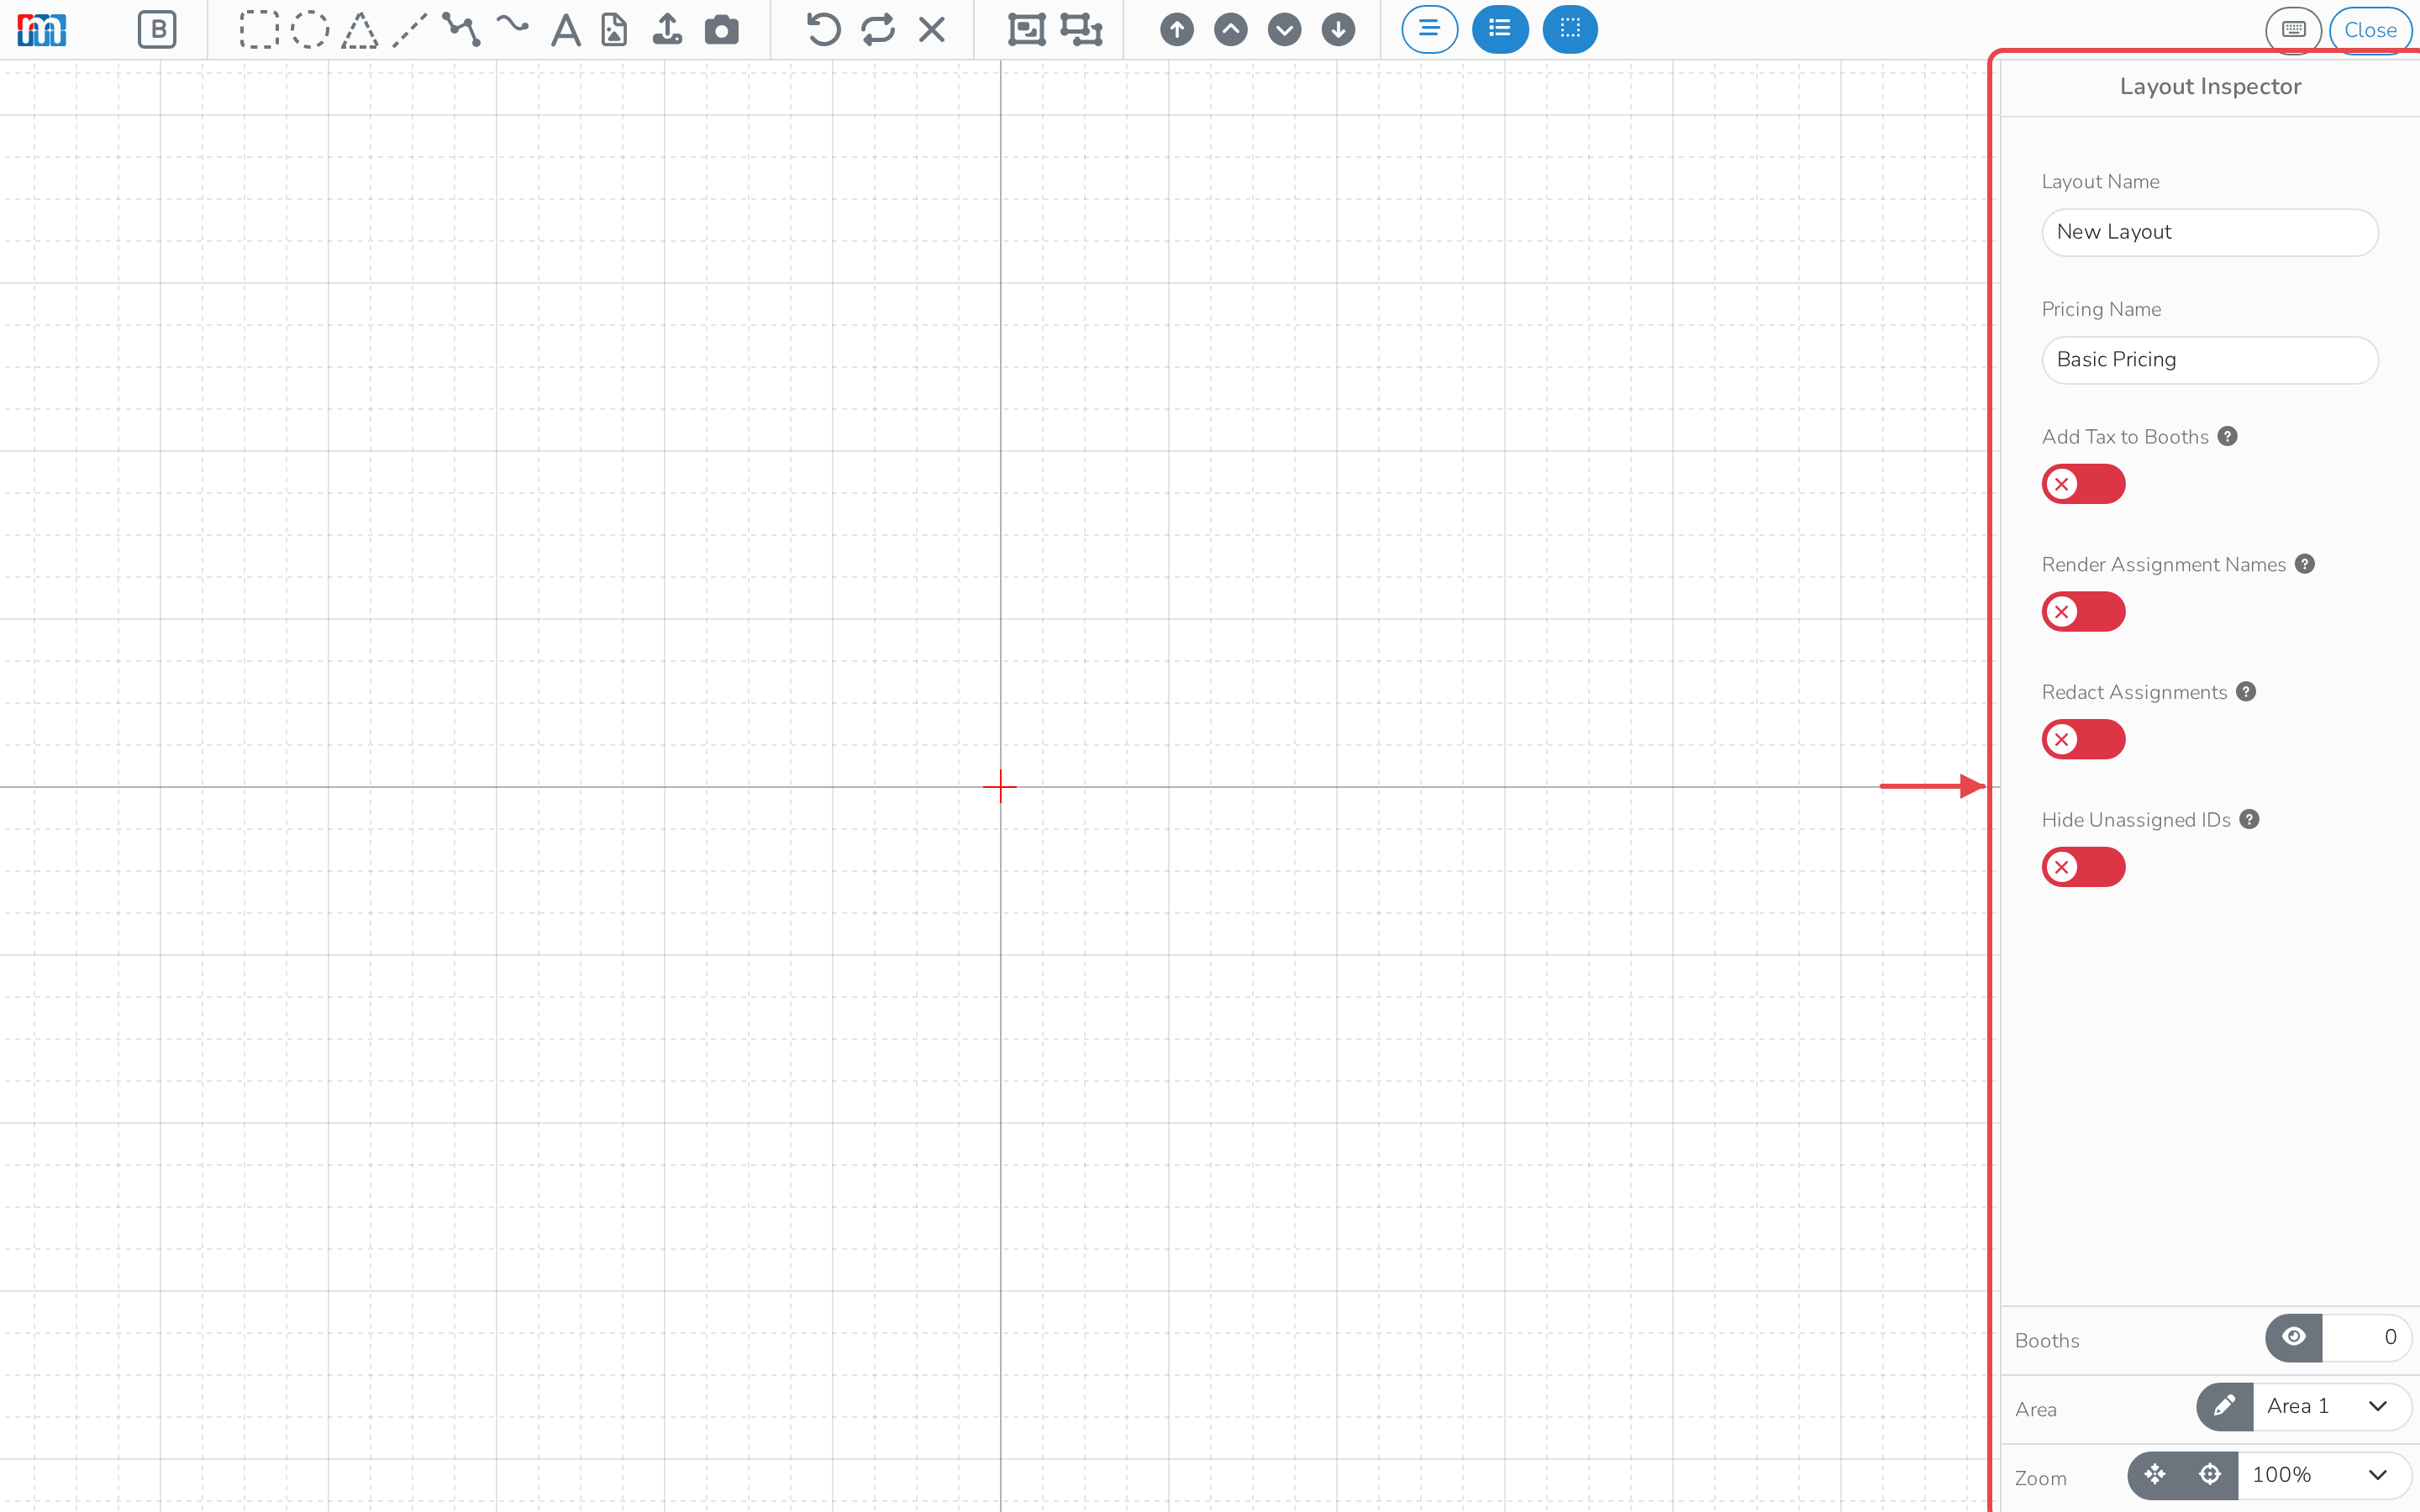Select the Booth tool
Screen dimensions: 2420x1512
tap(157, 30)
